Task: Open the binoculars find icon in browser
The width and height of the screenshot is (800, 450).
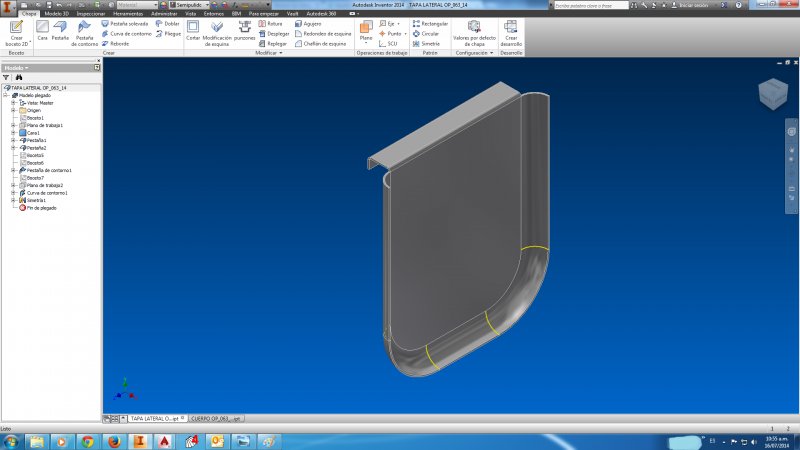Action: 19,78
